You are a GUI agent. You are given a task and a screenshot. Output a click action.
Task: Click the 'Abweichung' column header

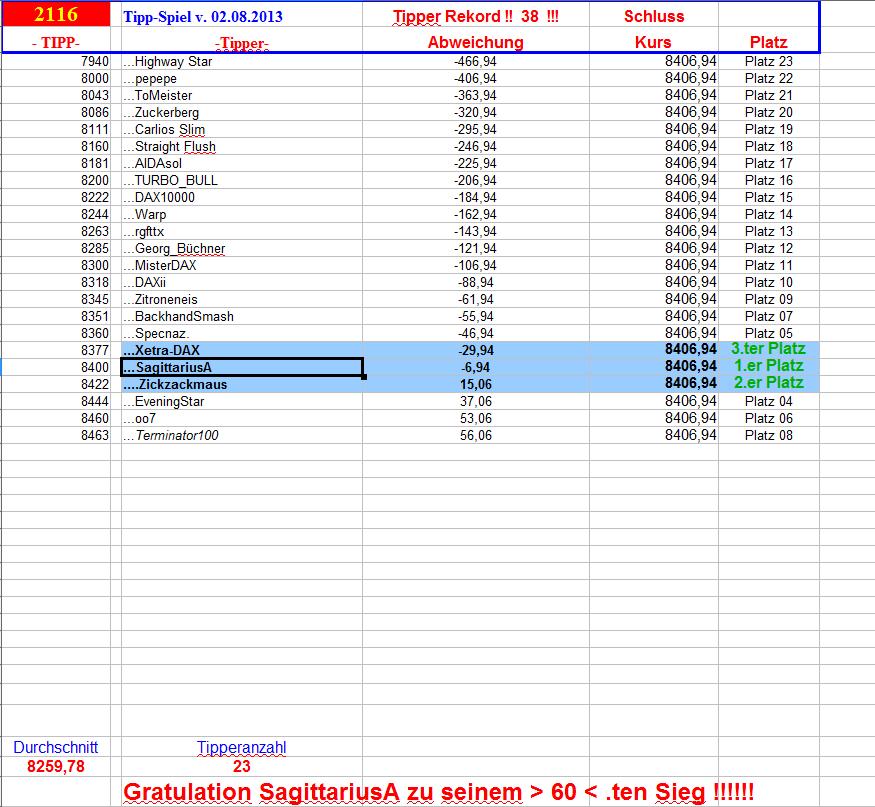point(475,42)
